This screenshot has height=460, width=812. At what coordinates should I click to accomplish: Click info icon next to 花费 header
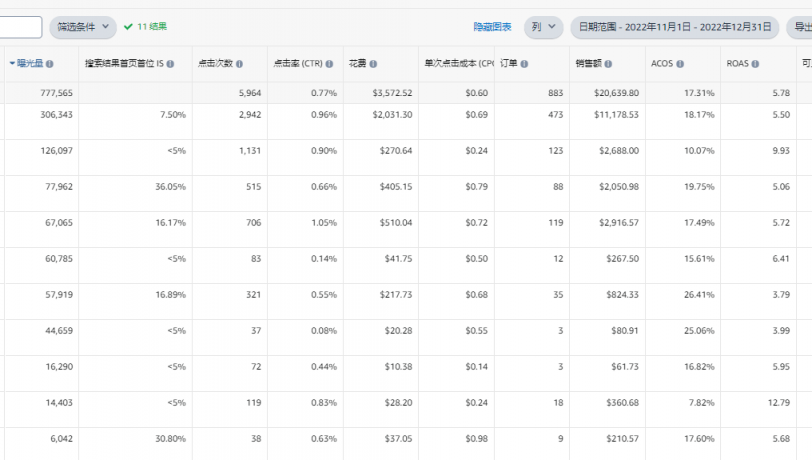[x=373, y=64]
